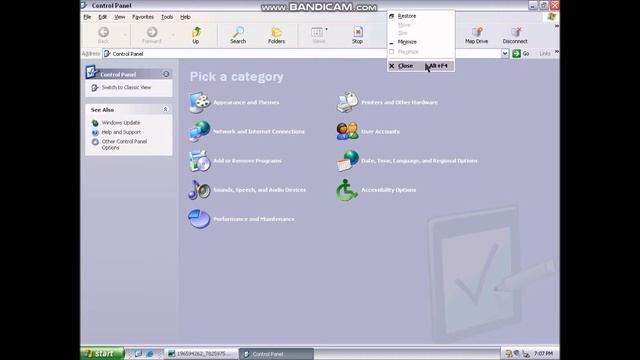The height and width of the screenshot is (360, 640).
Task: Open Other Control Panel Options link
Action: click(124, 144)
